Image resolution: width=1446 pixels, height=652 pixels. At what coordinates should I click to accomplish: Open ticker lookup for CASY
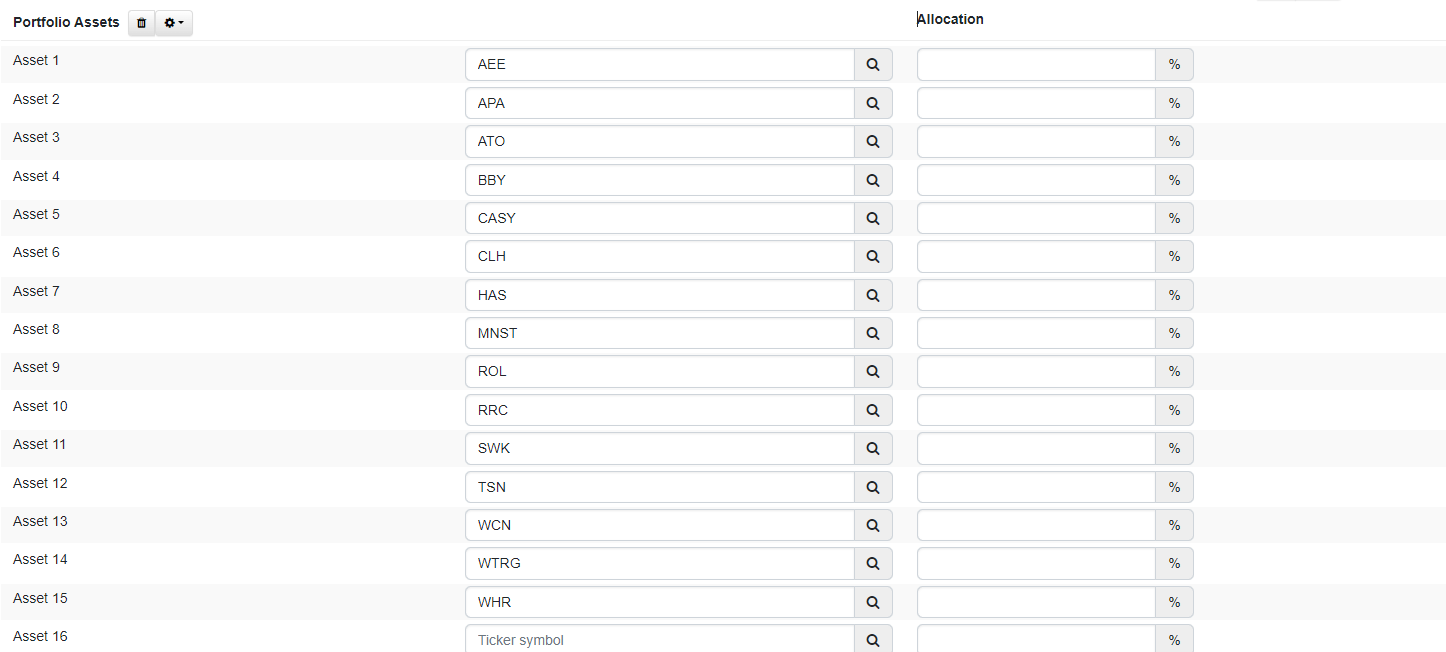[x=873, y=218]
